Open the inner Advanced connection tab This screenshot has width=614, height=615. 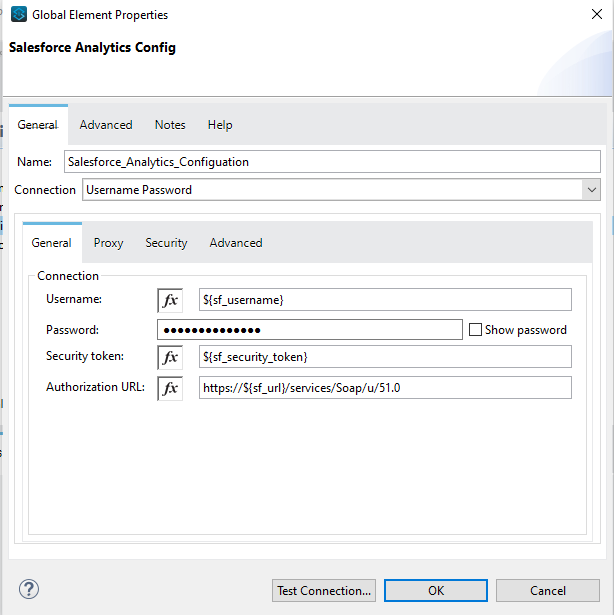(236, 243)
